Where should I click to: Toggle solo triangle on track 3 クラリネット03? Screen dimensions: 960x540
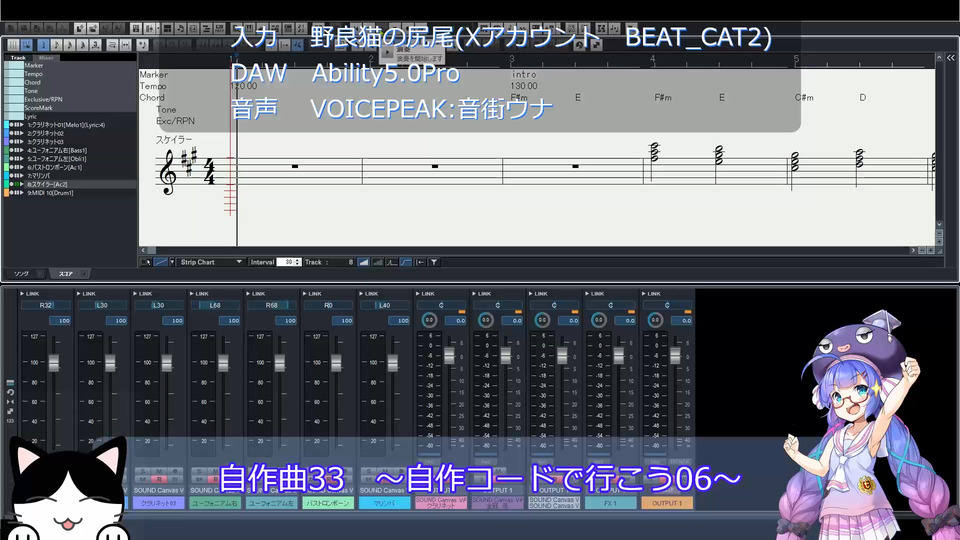click(22, 141)
